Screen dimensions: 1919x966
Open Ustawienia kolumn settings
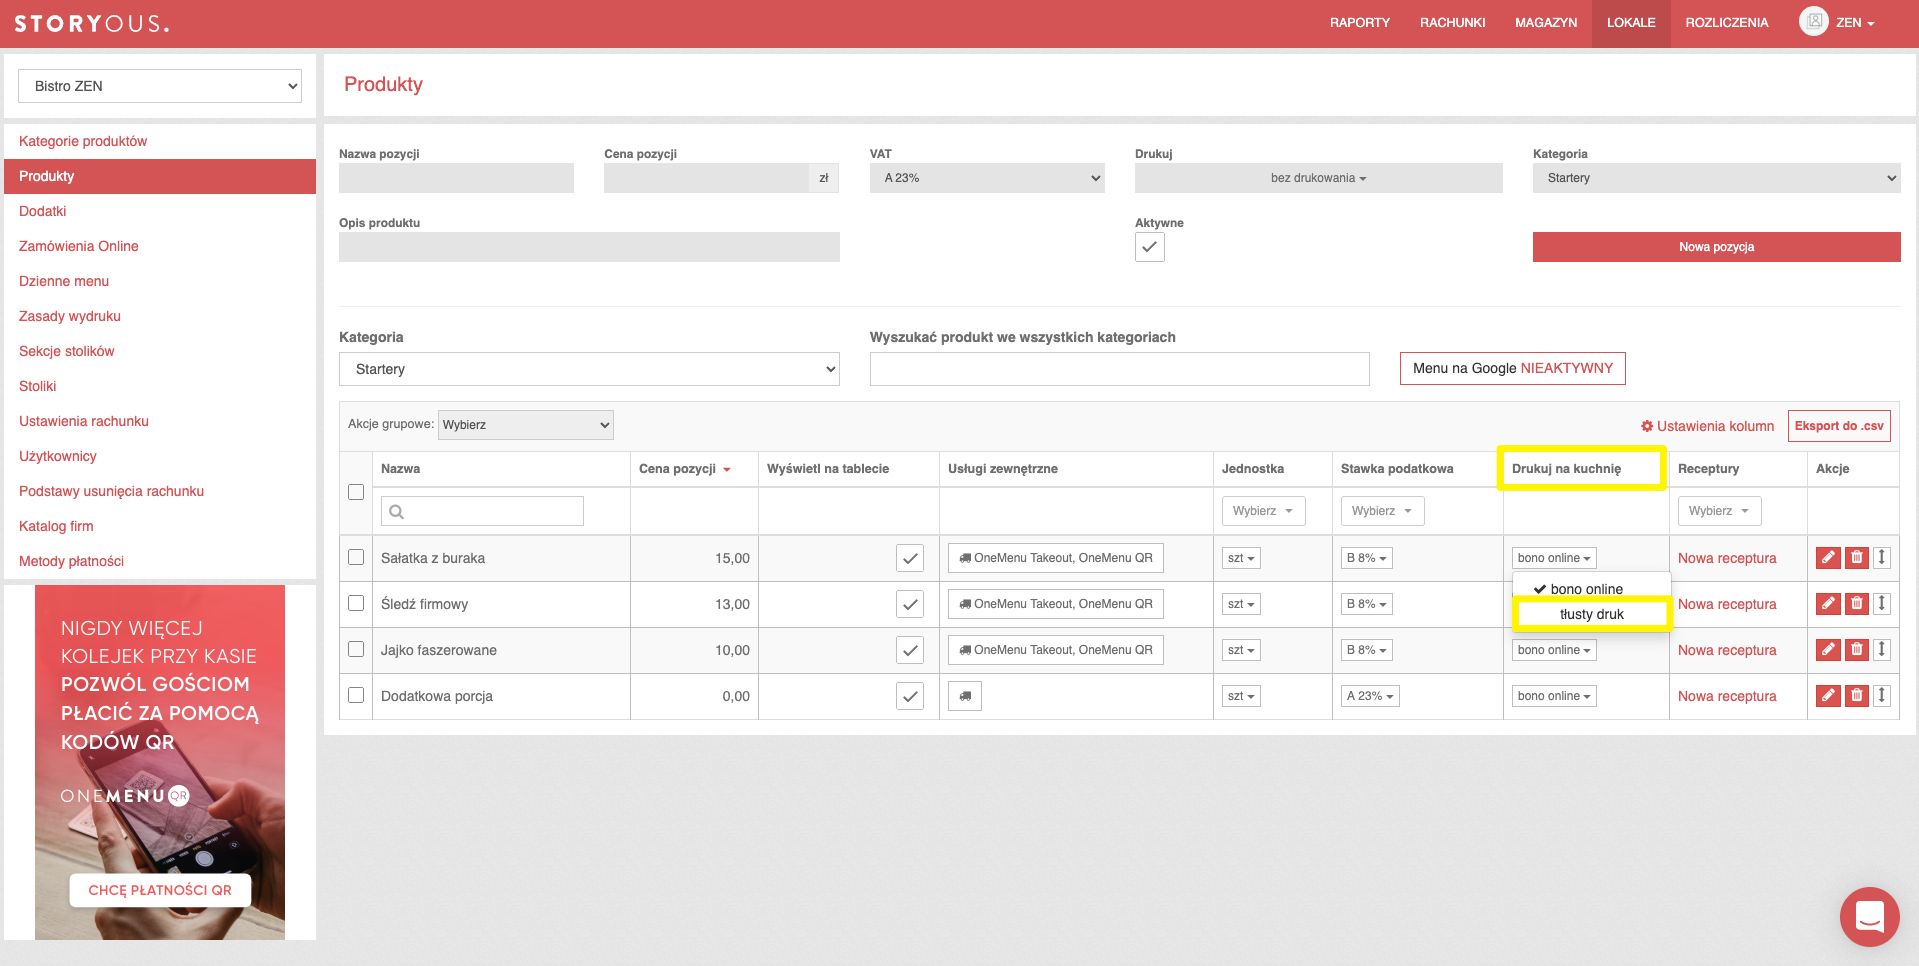[1708, 426]
